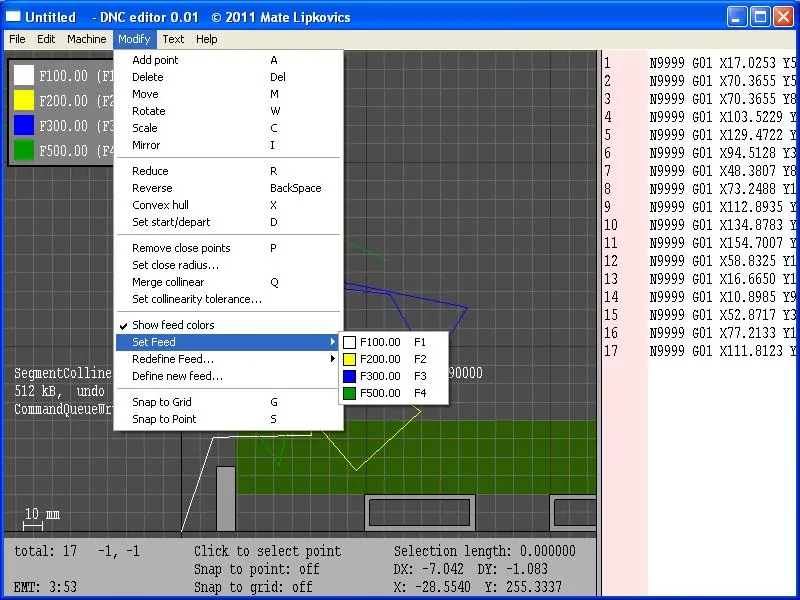Select the Rotate command

tap(229, 111)
